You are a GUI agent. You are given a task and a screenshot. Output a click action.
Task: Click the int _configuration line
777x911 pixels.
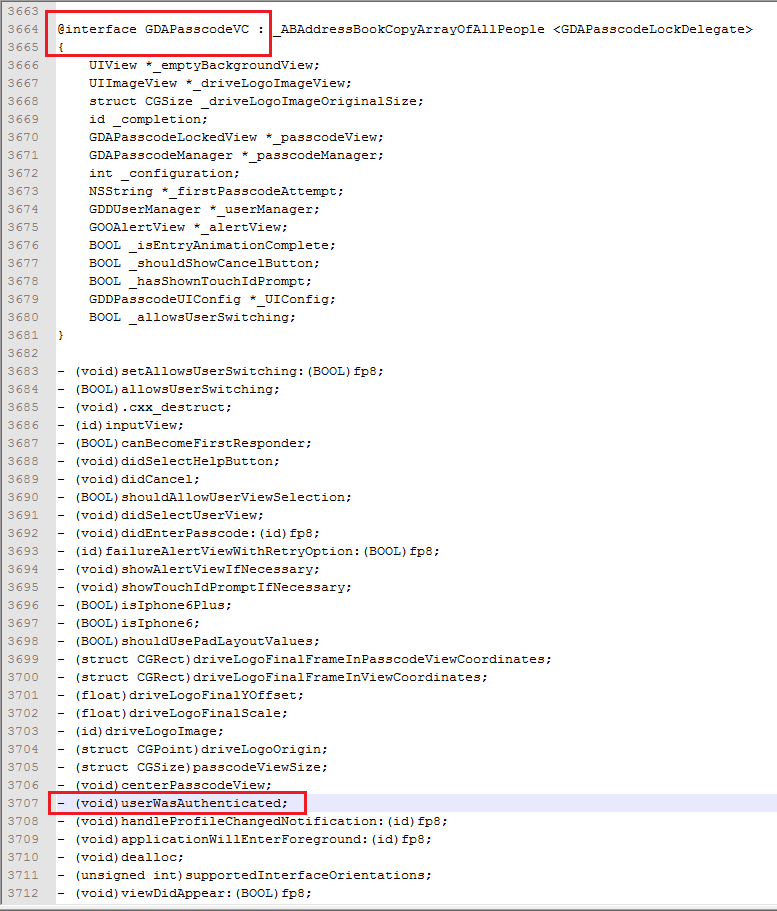pos(164,173)
